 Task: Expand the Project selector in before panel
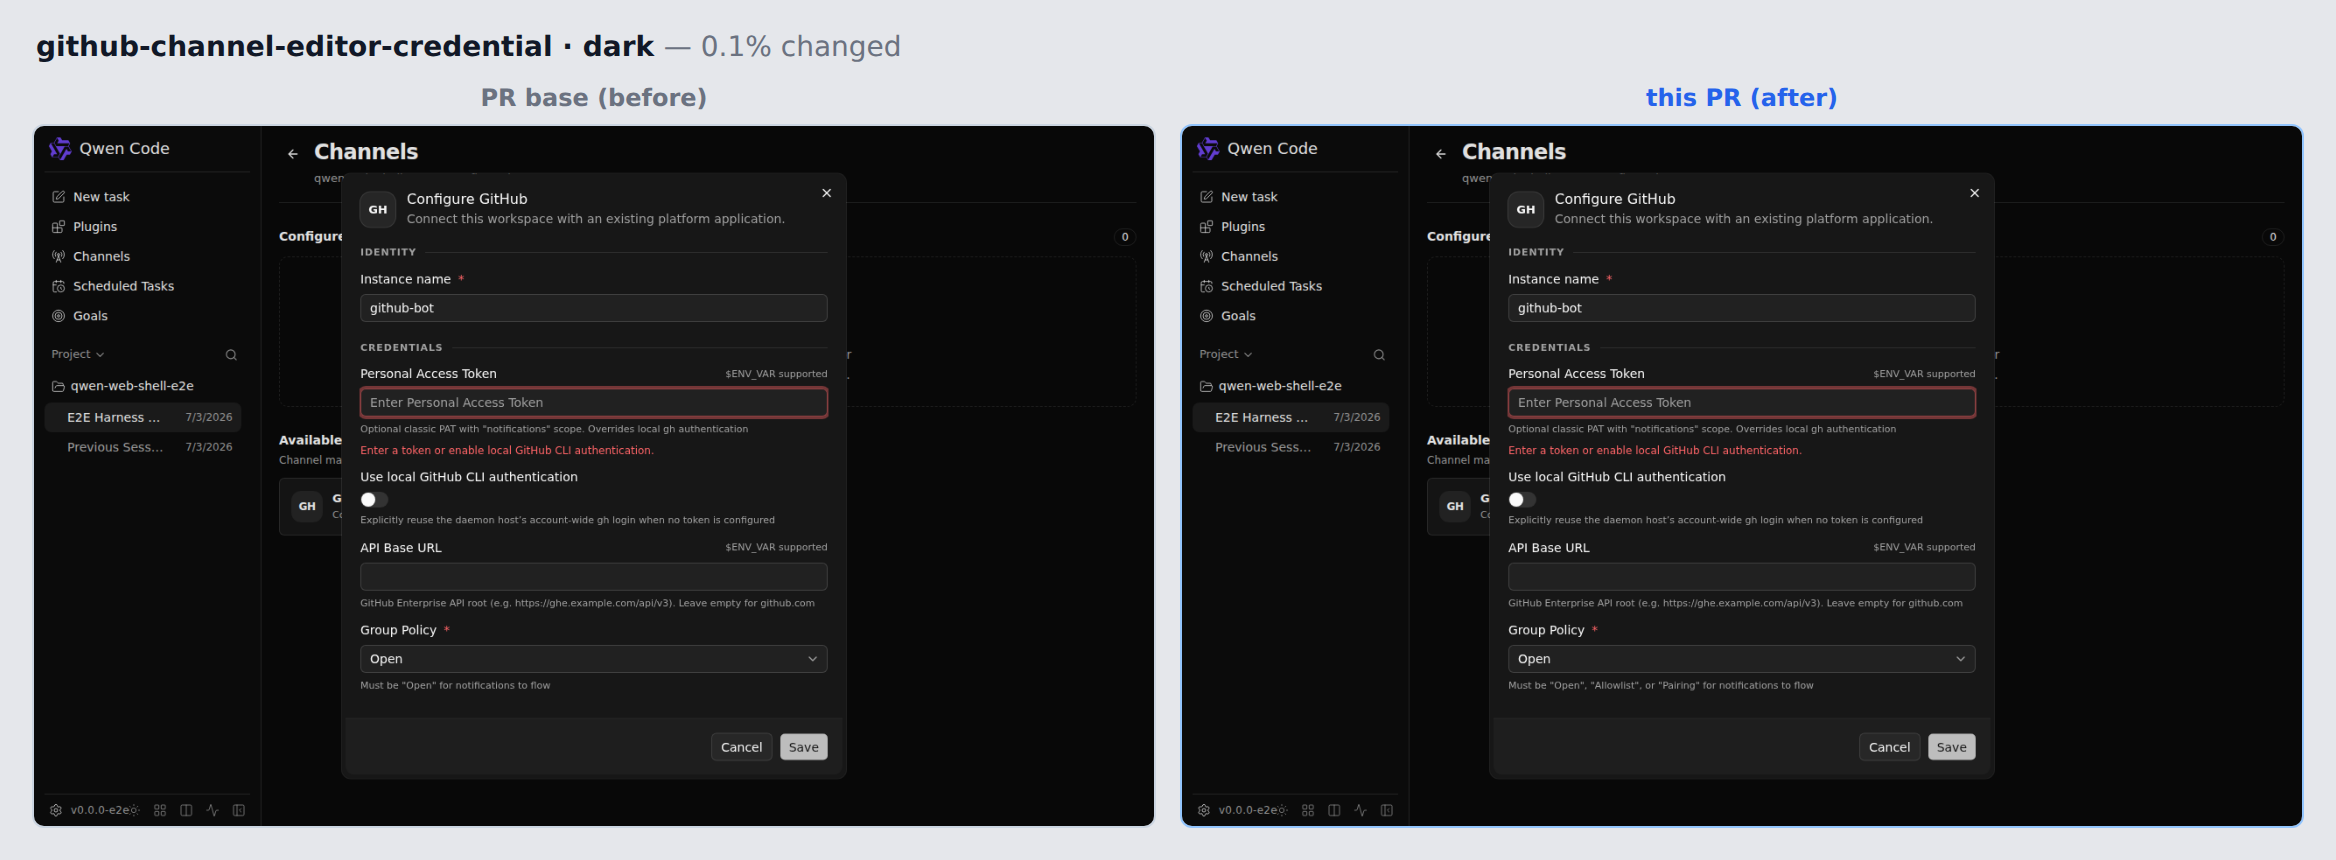pyautogui.click(x=78, y=354)
